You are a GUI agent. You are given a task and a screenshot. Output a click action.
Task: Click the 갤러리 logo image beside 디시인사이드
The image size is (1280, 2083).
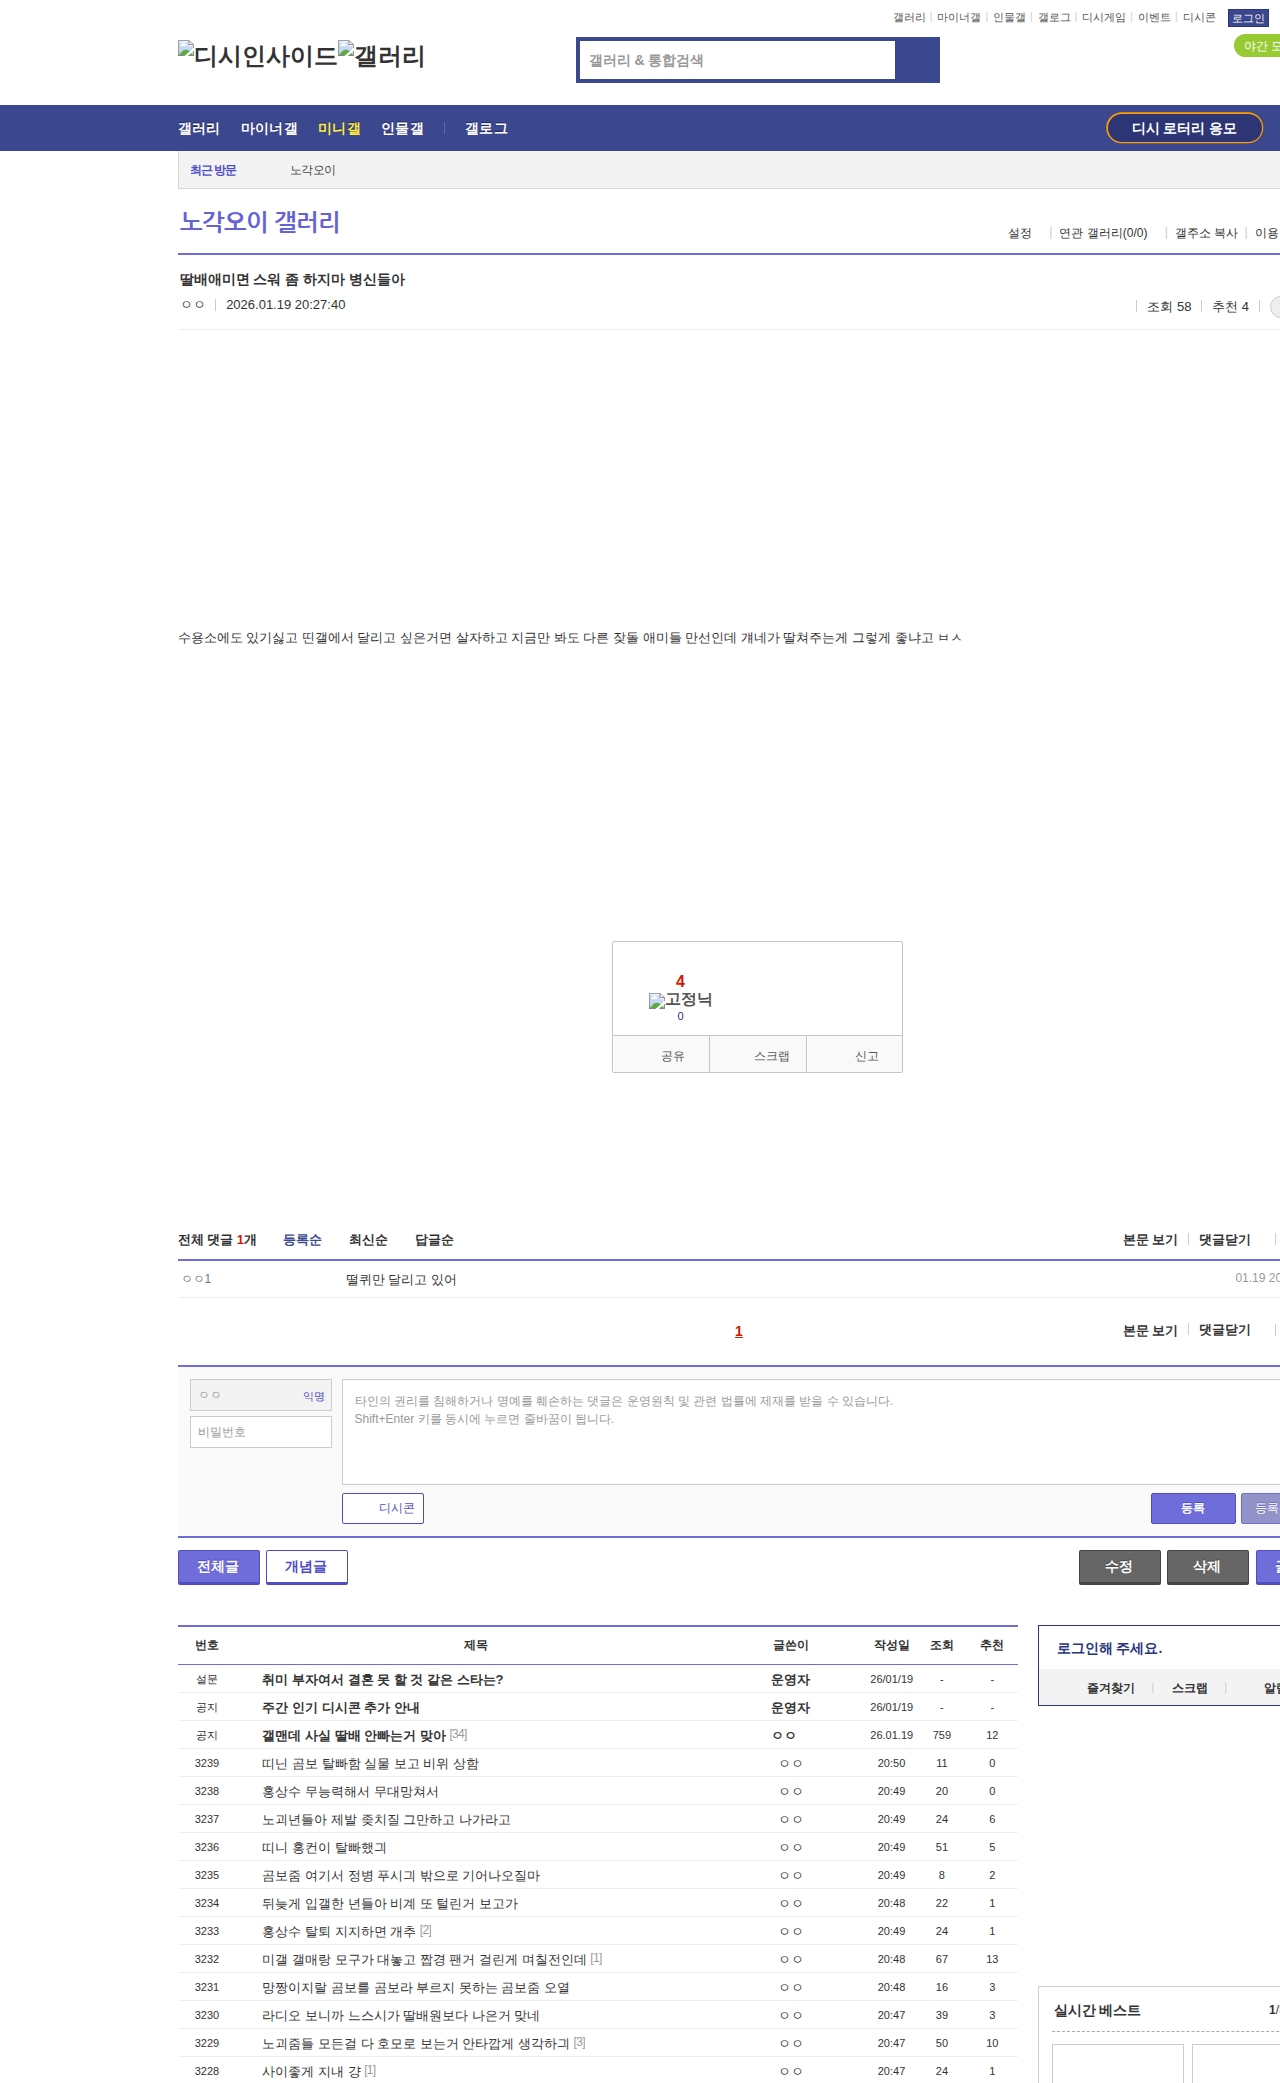pyautogui.click(x=381, y=56)
